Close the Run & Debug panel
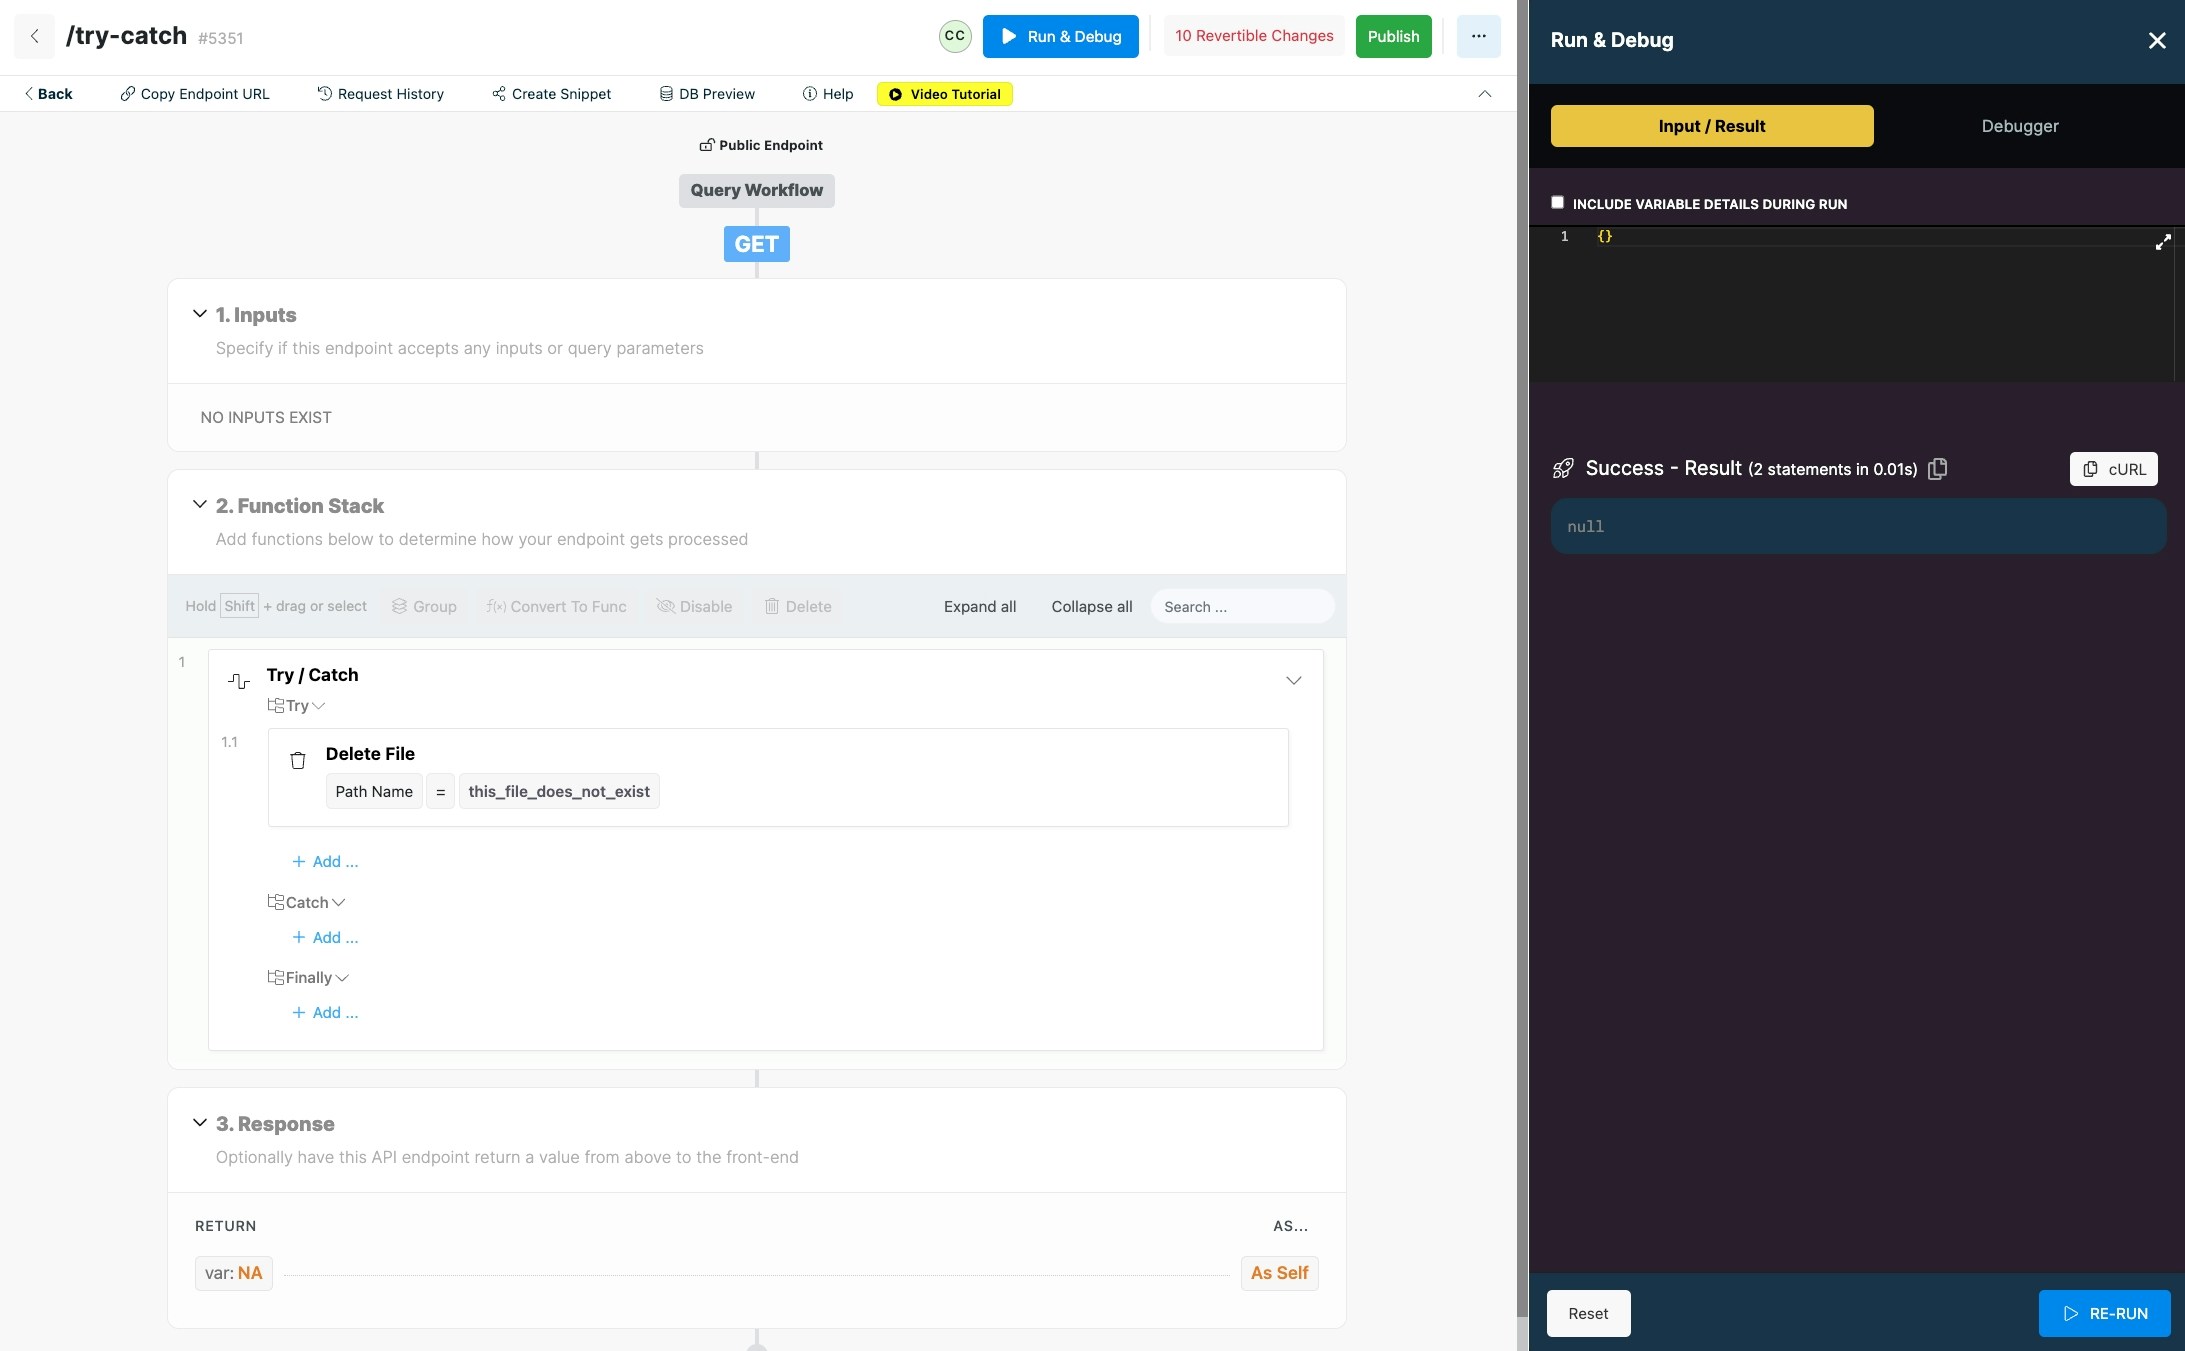Screen dimensions: 2185x1351 pyautogui.click(x=2157, y=40)
